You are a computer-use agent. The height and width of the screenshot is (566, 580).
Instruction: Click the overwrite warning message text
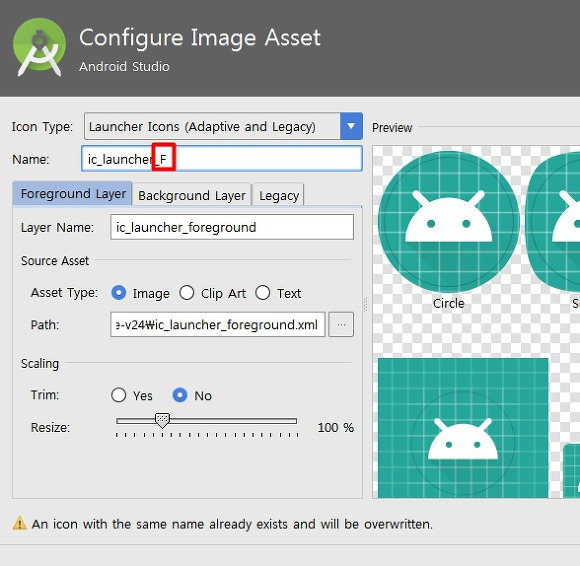(x=232, y=524)
